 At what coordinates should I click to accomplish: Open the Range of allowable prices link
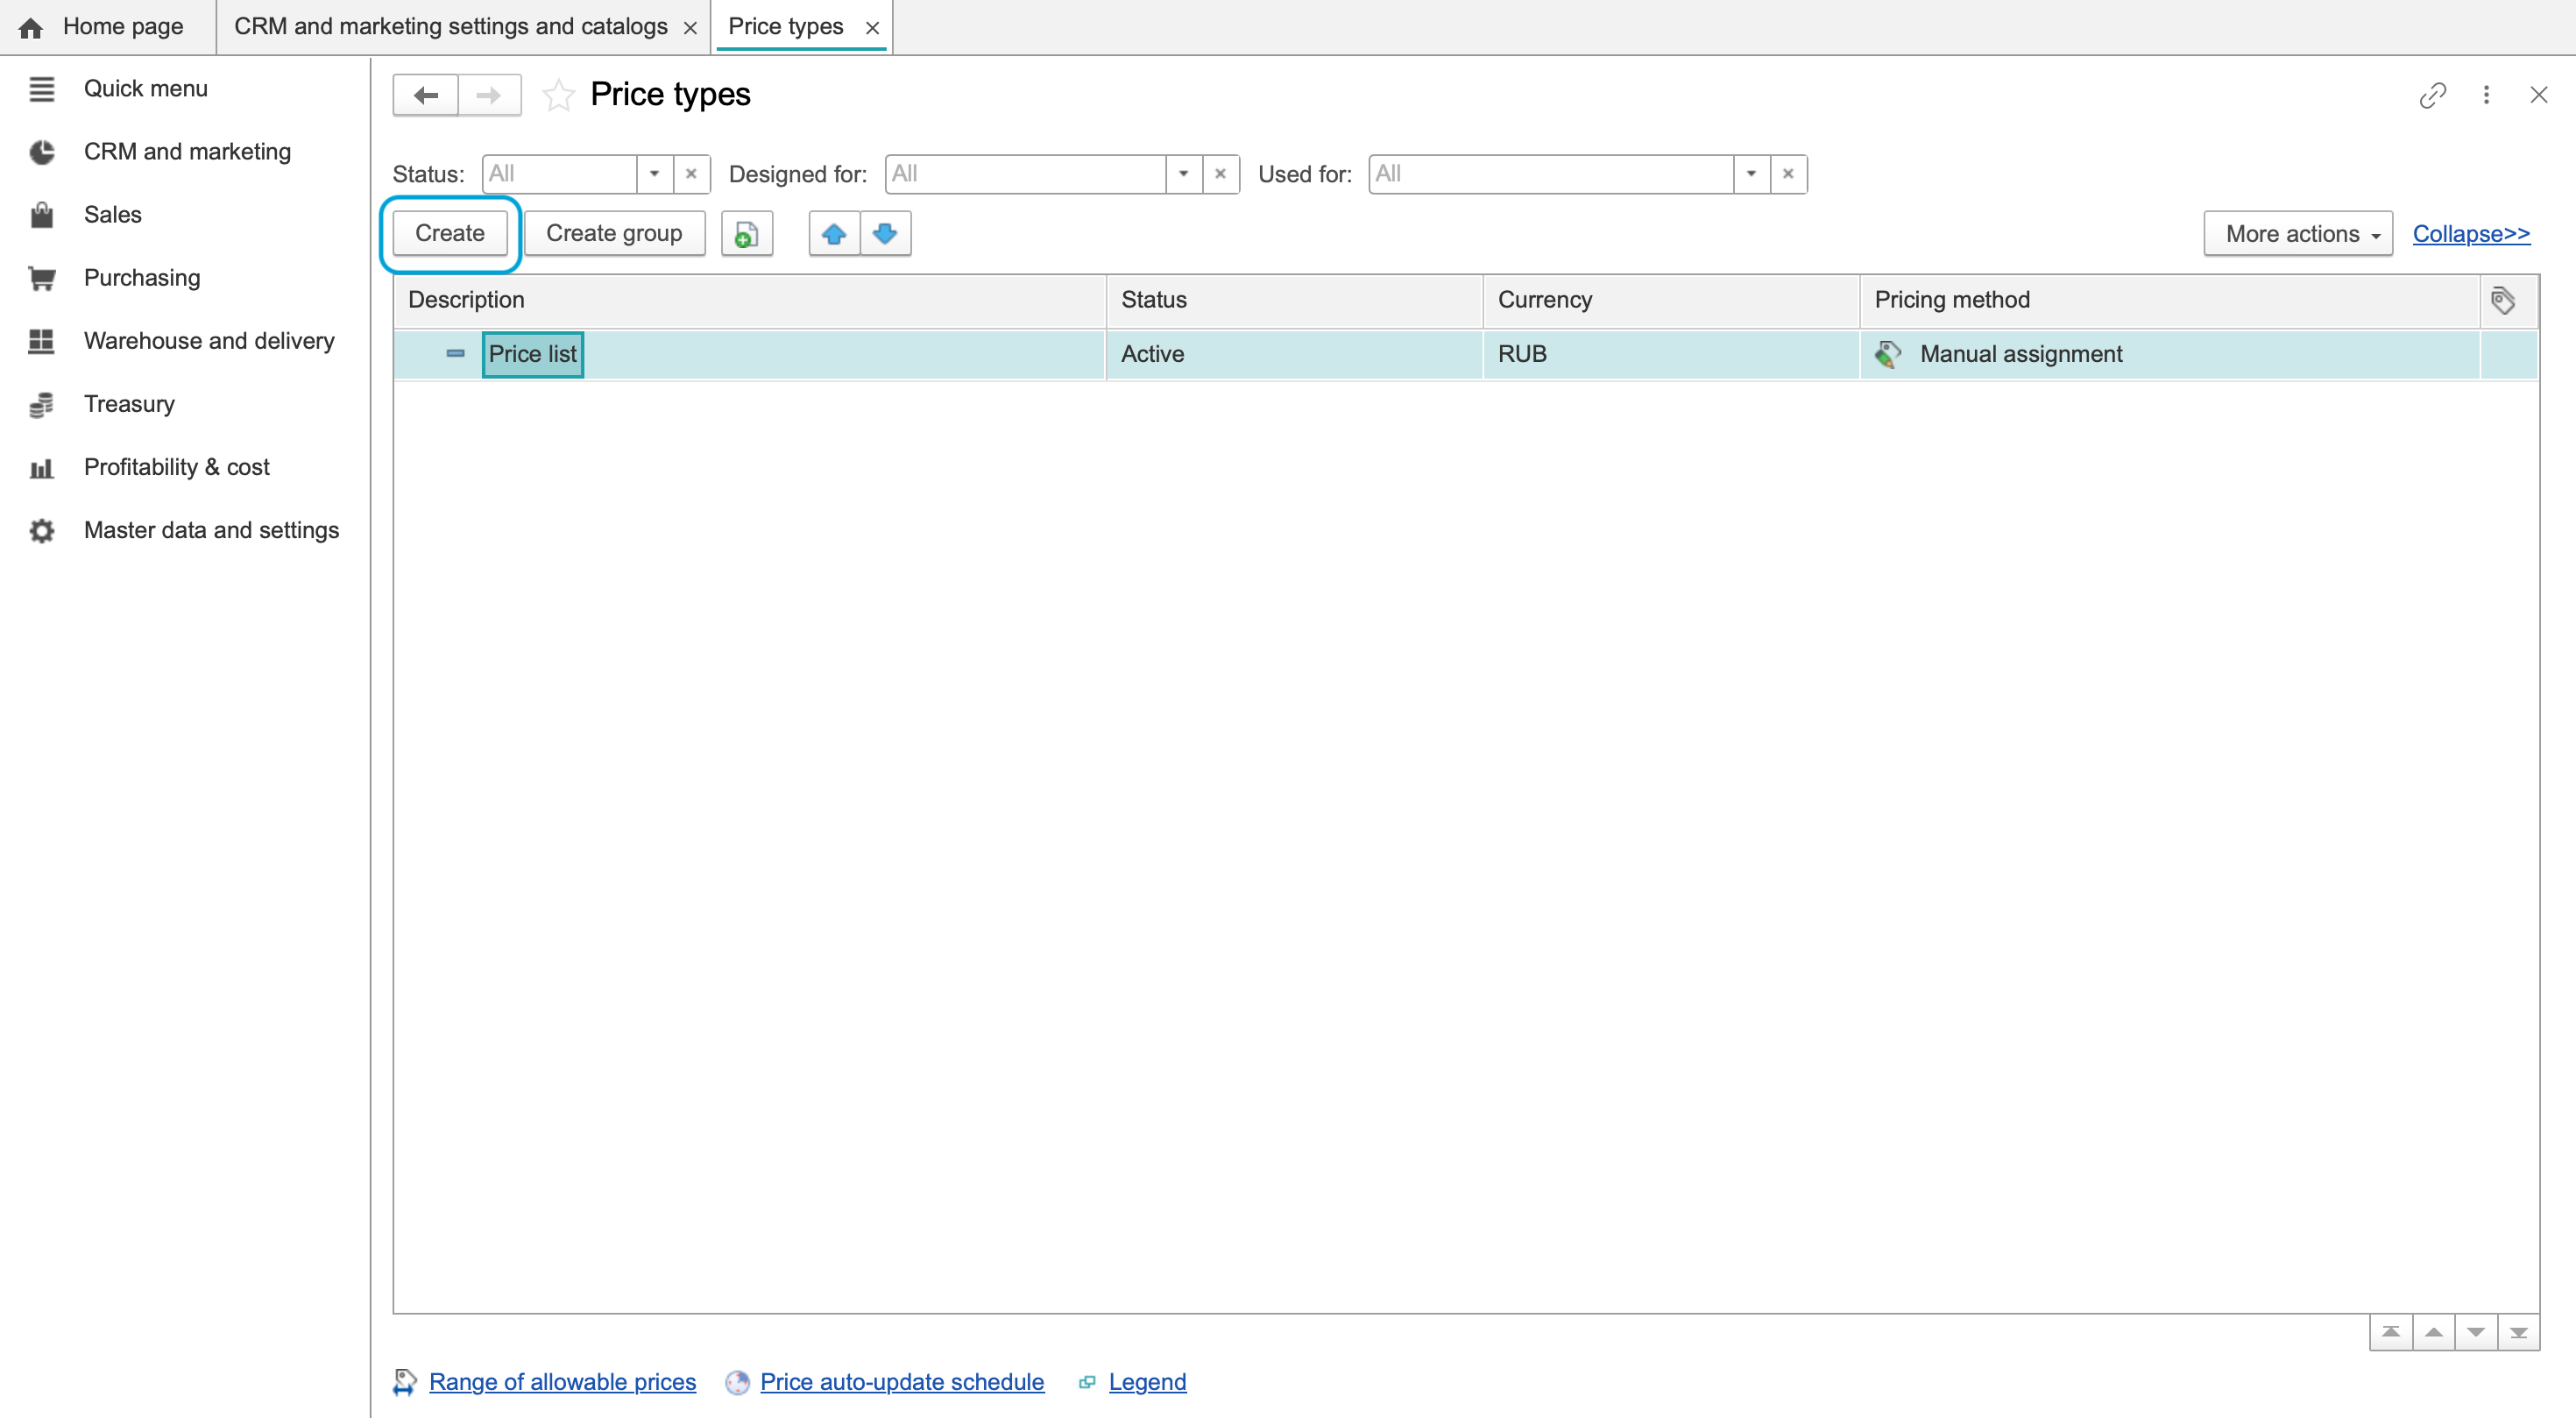click(x=562, y=1382)
